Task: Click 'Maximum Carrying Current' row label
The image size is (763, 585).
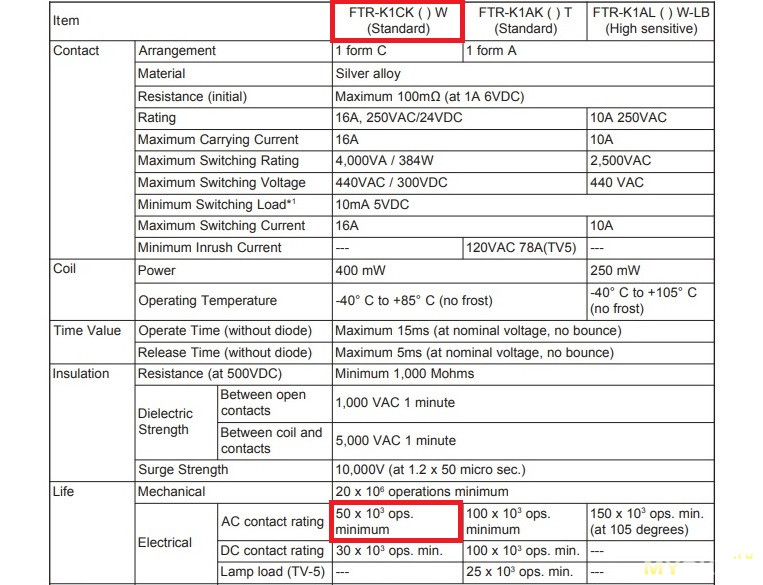Action: (233, 140)
